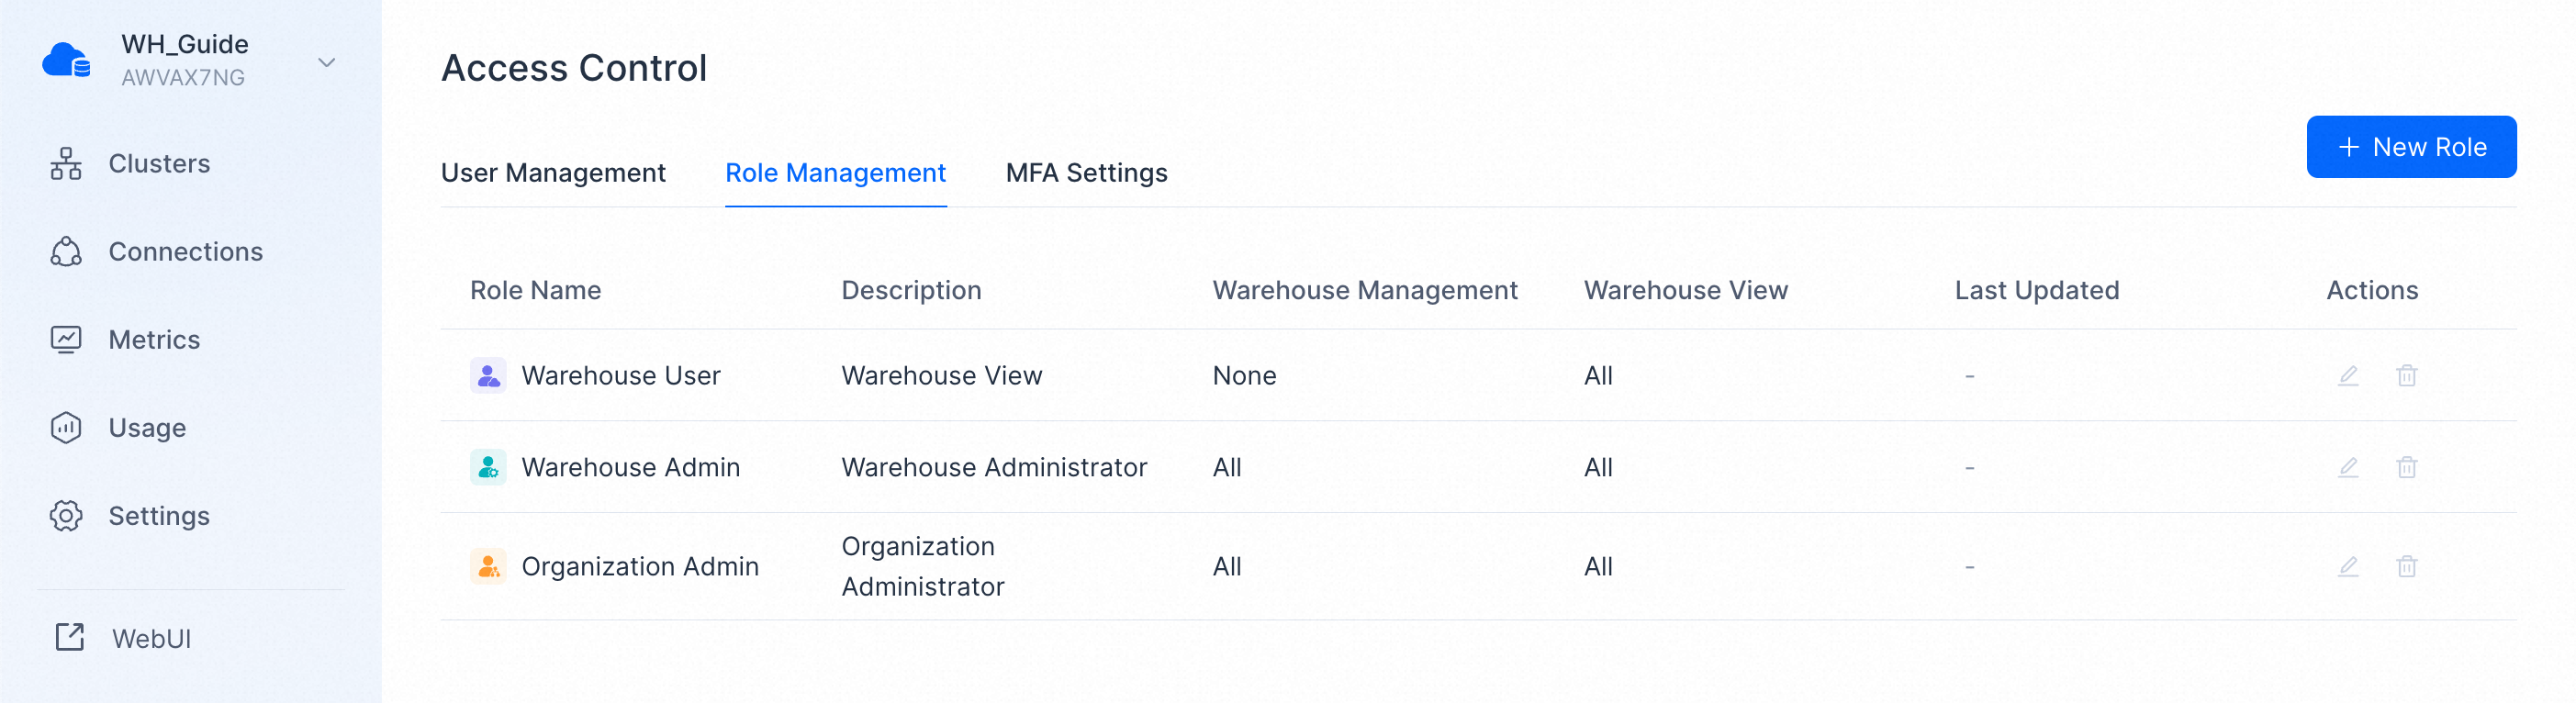Click trash icon for Warehouse Admin
The height and width of the screenshot is (703, 2576).
click(2406, 467)
